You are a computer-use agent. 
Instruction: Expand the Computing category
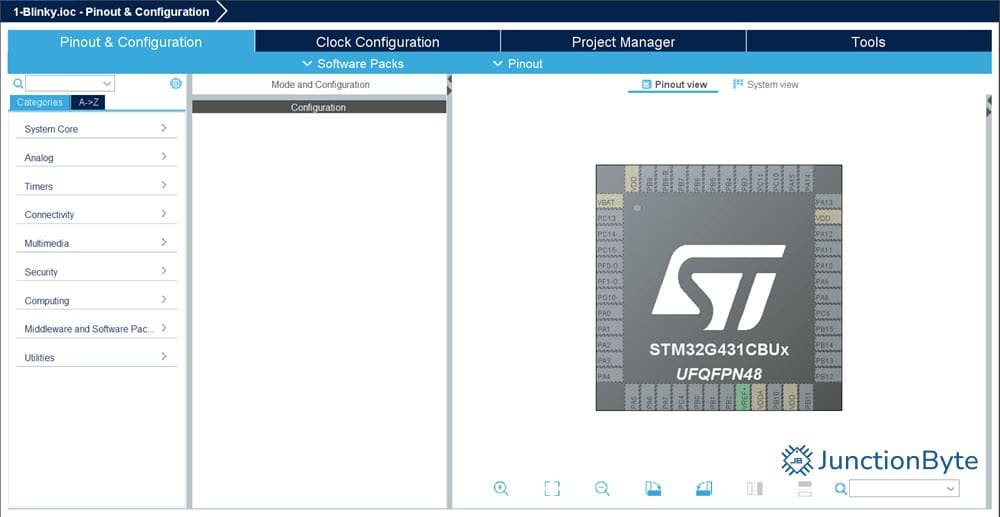[x=96, y=300]
